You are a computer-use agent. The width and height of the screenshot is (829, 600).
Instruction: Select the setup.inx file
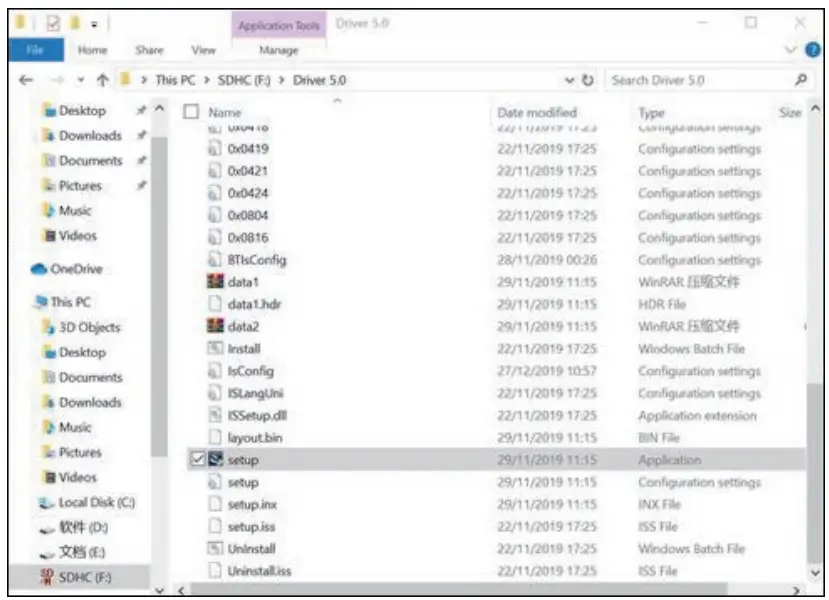coord(252,504)
